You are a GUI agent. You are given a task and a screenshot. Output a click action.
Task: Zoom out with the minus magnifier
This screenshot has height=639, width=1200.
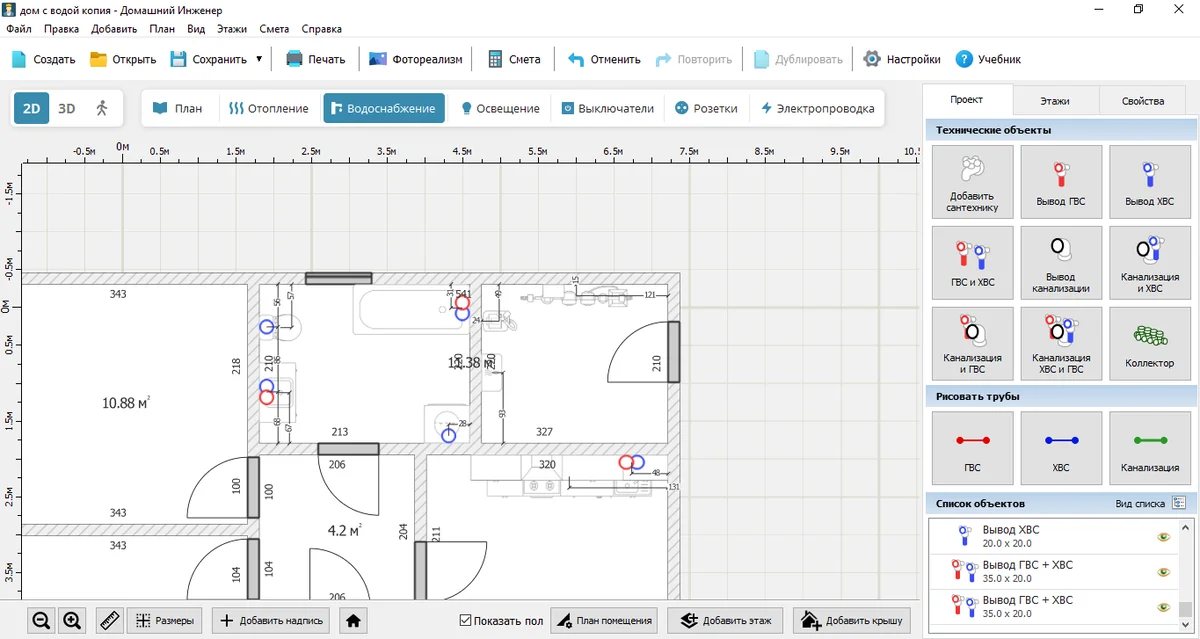41,620
